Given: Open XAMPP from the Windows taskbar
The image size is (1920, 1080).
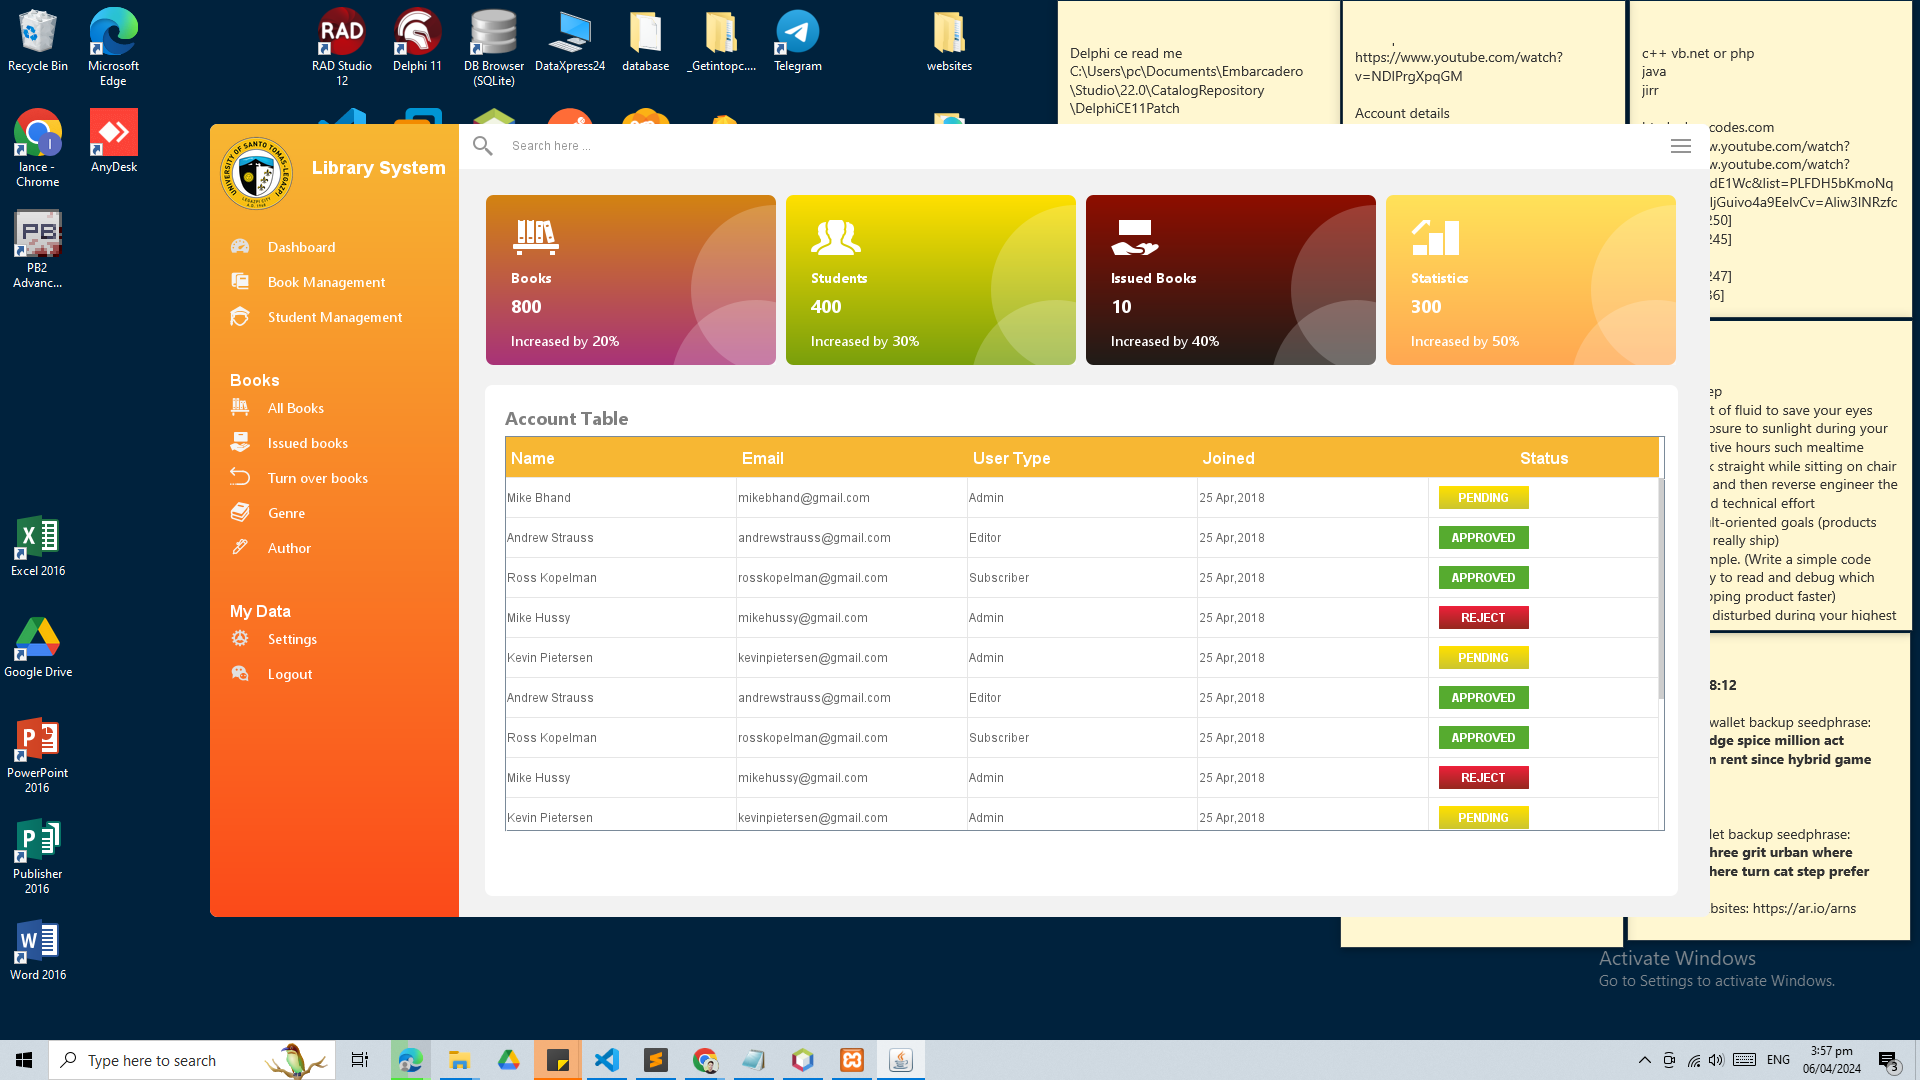Looking at the screenshot, I should [x=852, y=1060].
